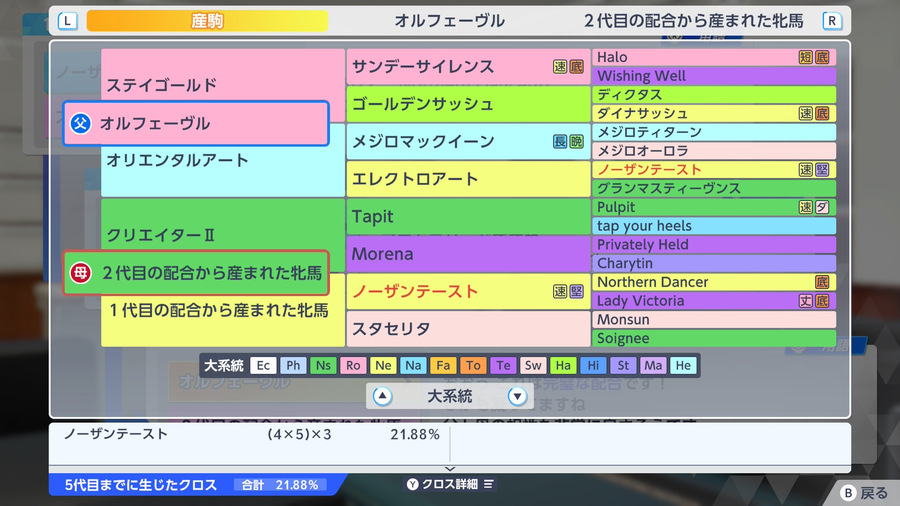Click the Te bloodline swatch
900x506 pixels.
[x=503, y=365]
